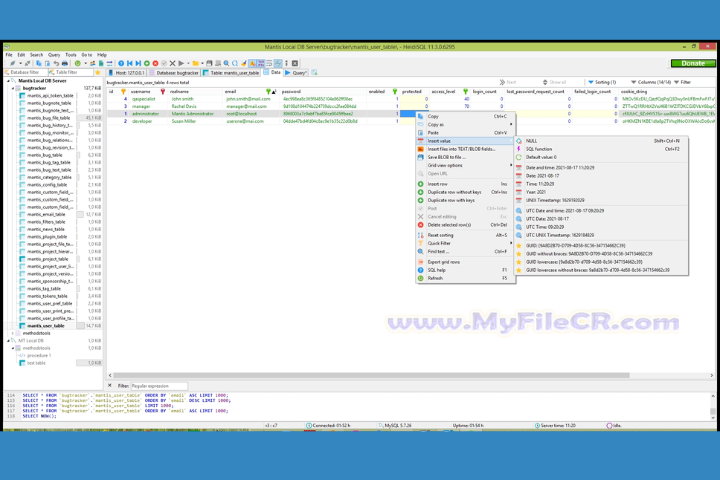
Task: Click the help (blue question) toolbar icon
Action: point(121,63)
